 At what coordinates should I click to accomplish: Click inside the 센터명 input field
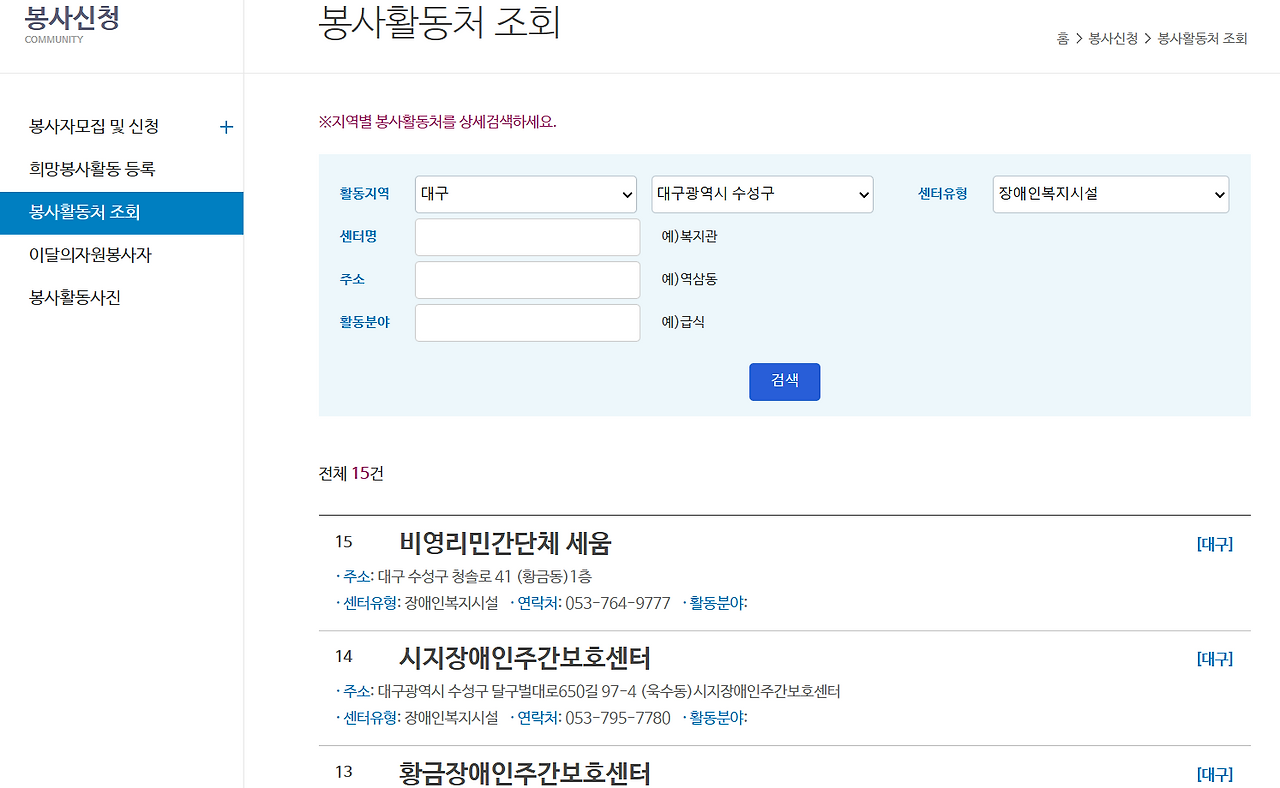point(527,236)
